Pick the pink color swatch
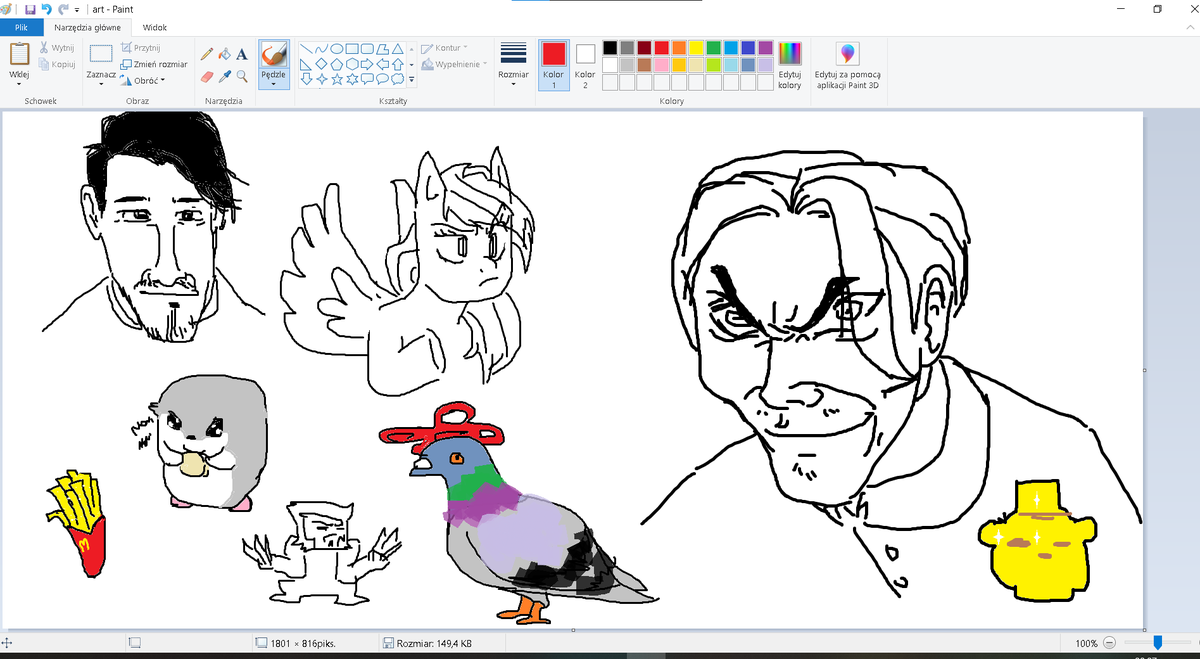This screenshot has height=659, width=1200. tap(662, 64)
